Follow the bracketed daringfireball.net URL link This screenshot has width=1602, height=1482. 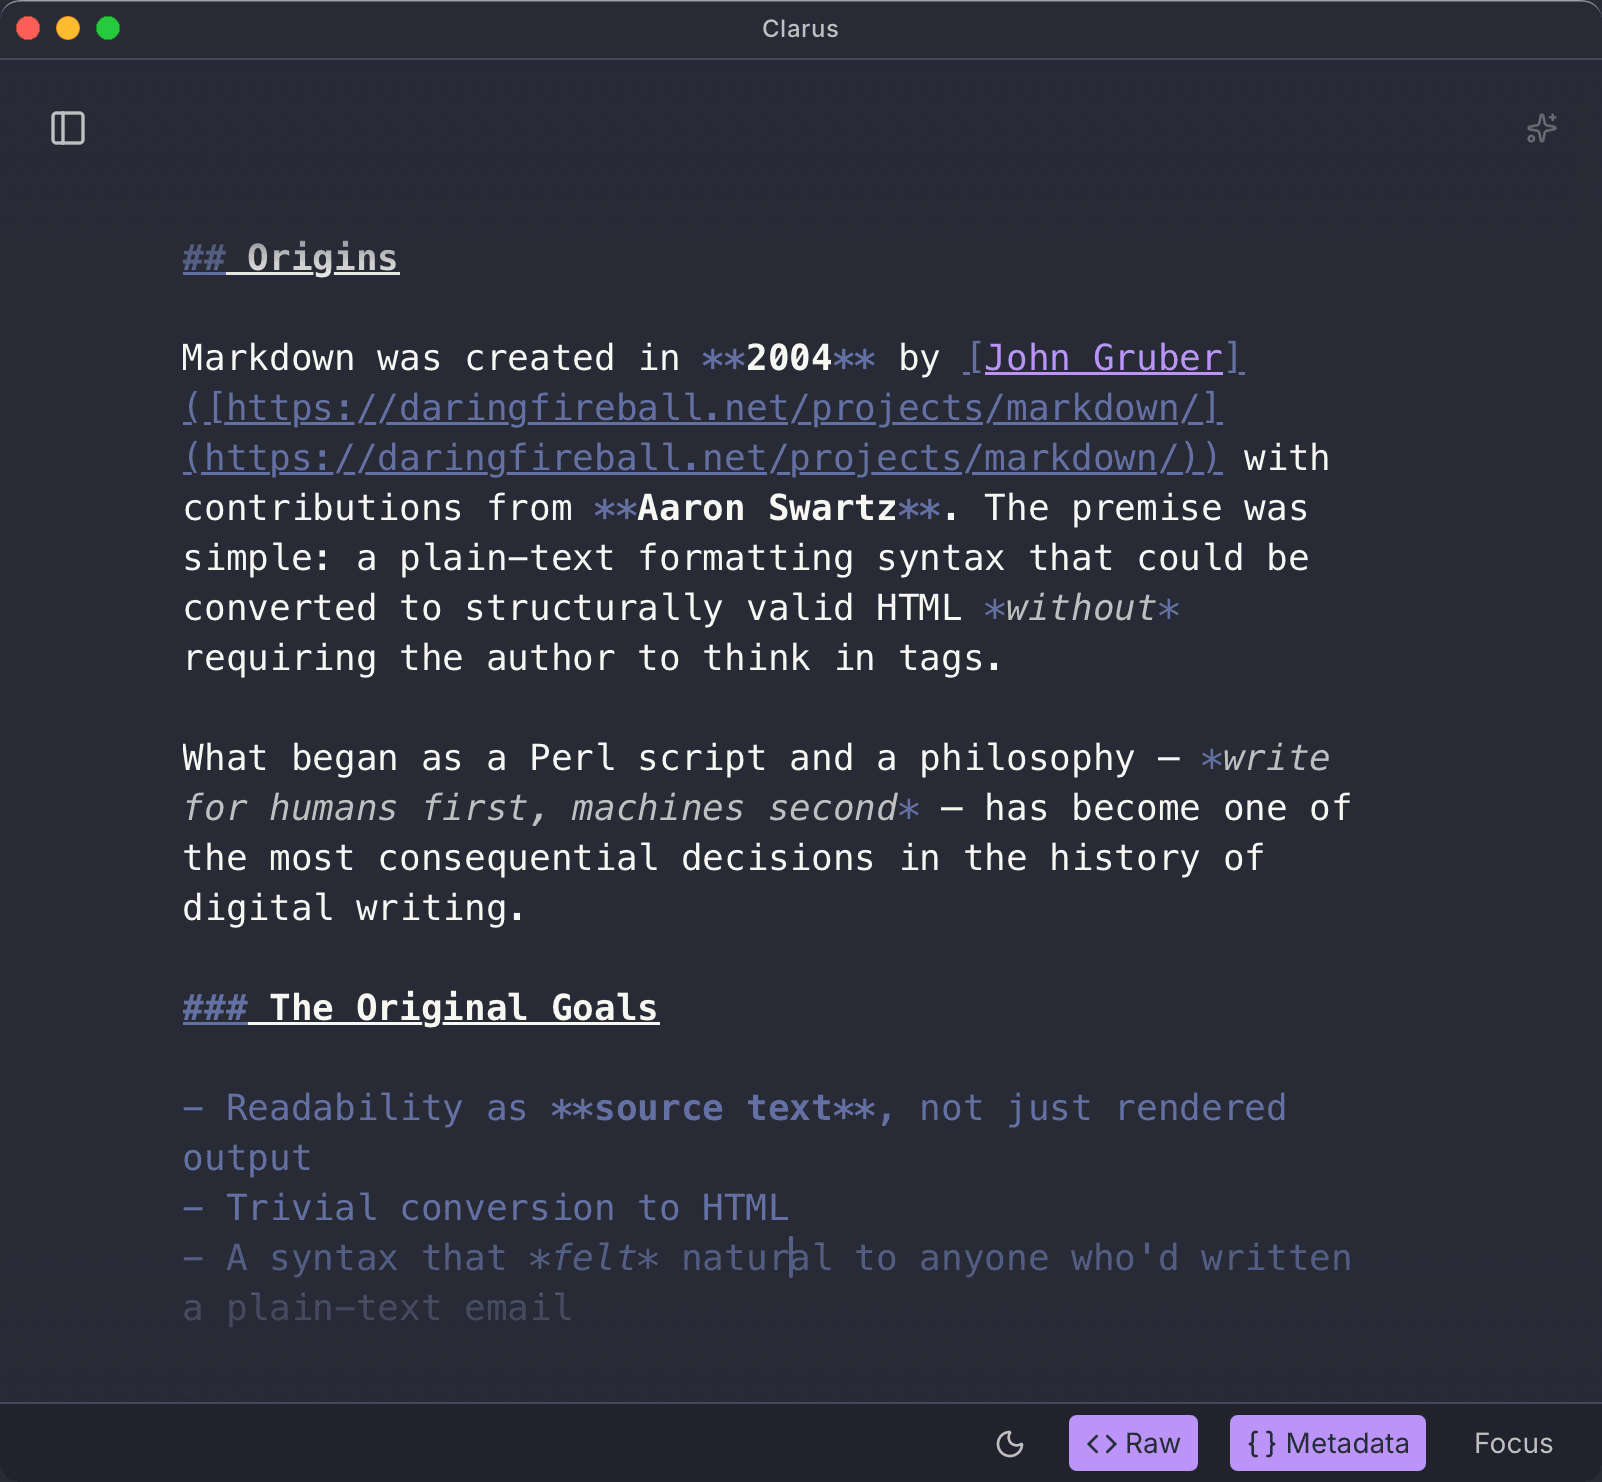(704, 408)
